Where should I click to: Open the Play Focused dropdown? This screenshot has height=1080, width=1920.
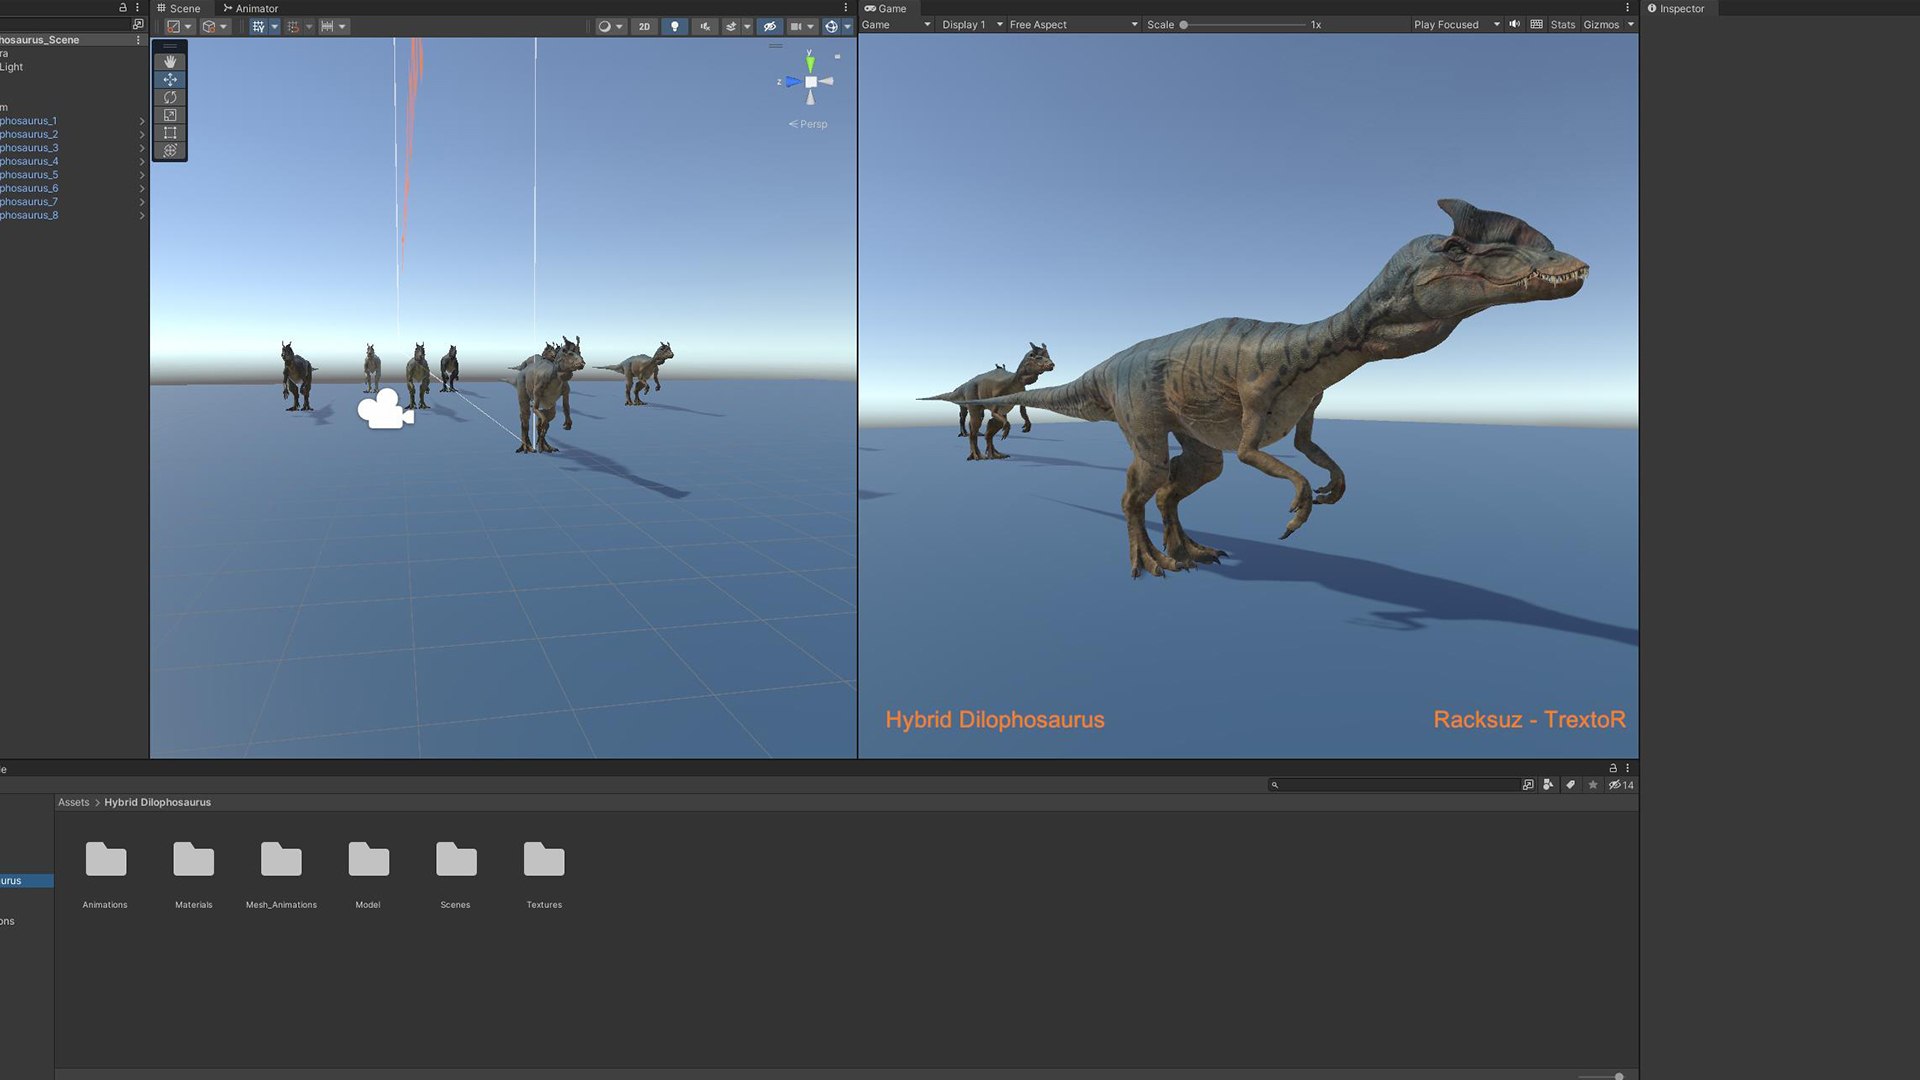1456,24
